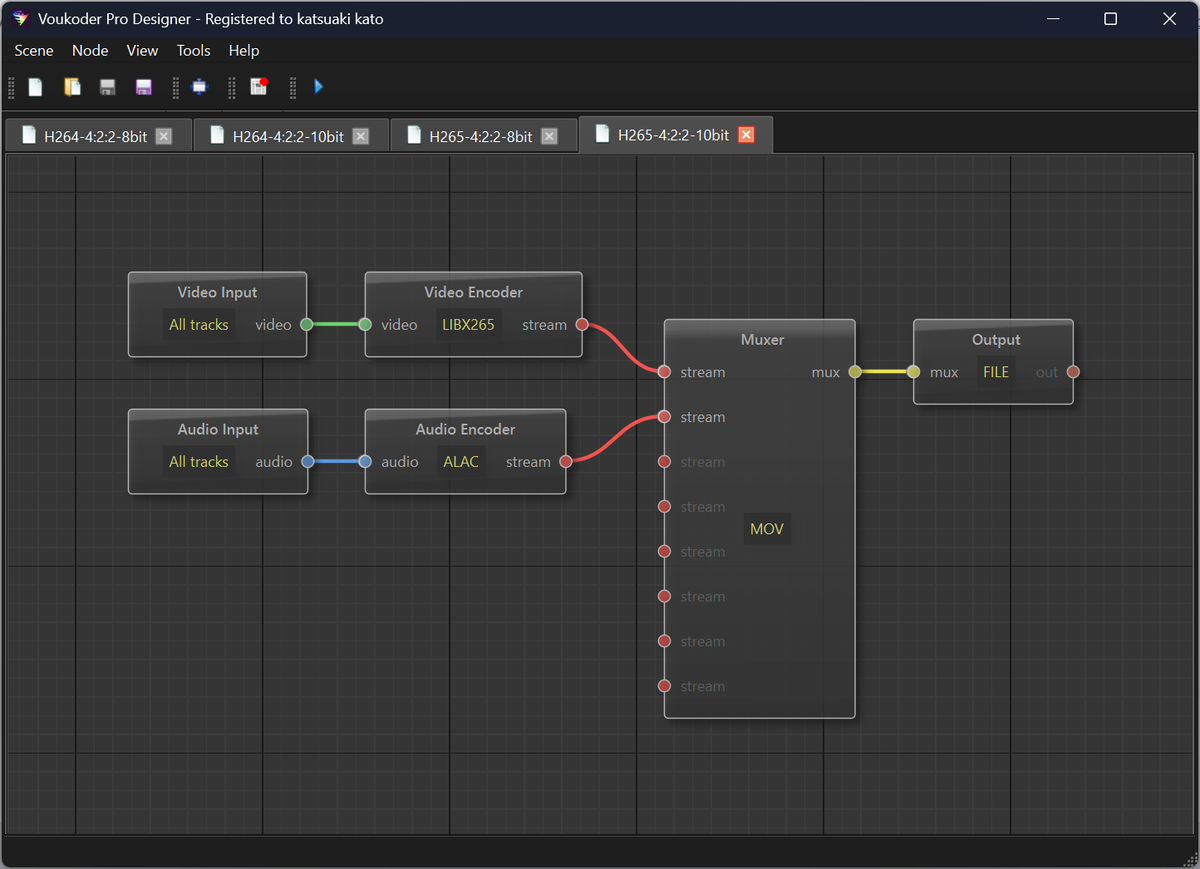Image resolution: width=1200 pixels, height=869 pixels.
Task: Click the Muxer's yellow mux output port
Action: click(x=854, y=372)
